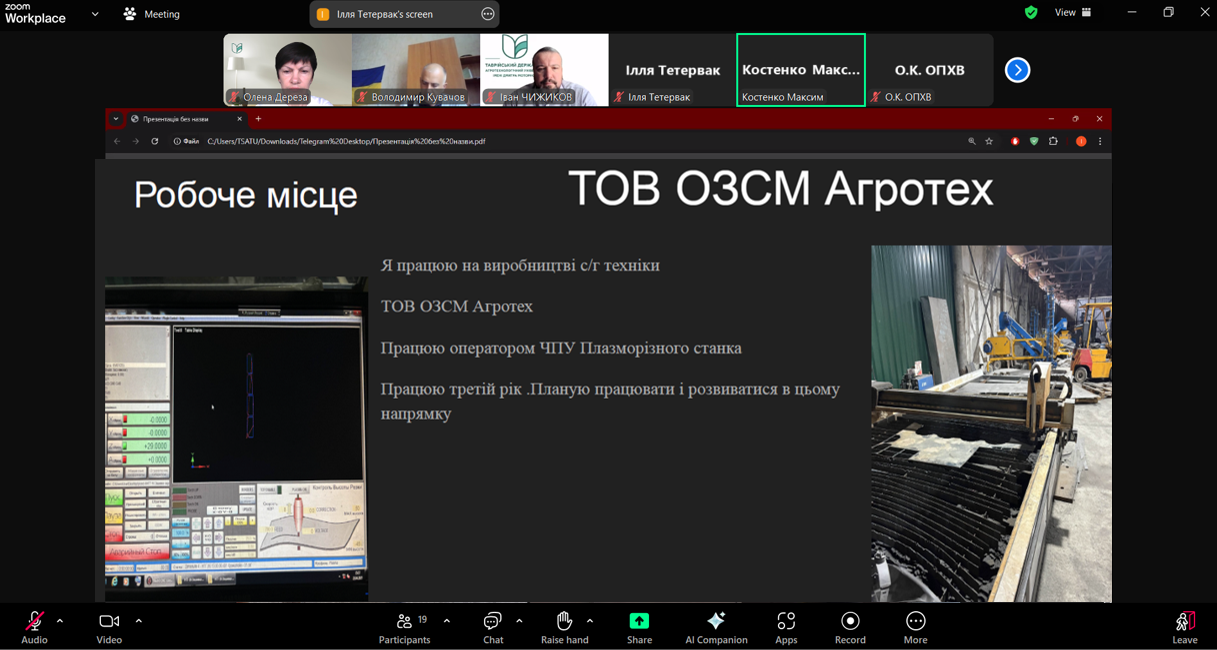Start camera with the Video button
The image size is (1217, 650).
point(109,627)
